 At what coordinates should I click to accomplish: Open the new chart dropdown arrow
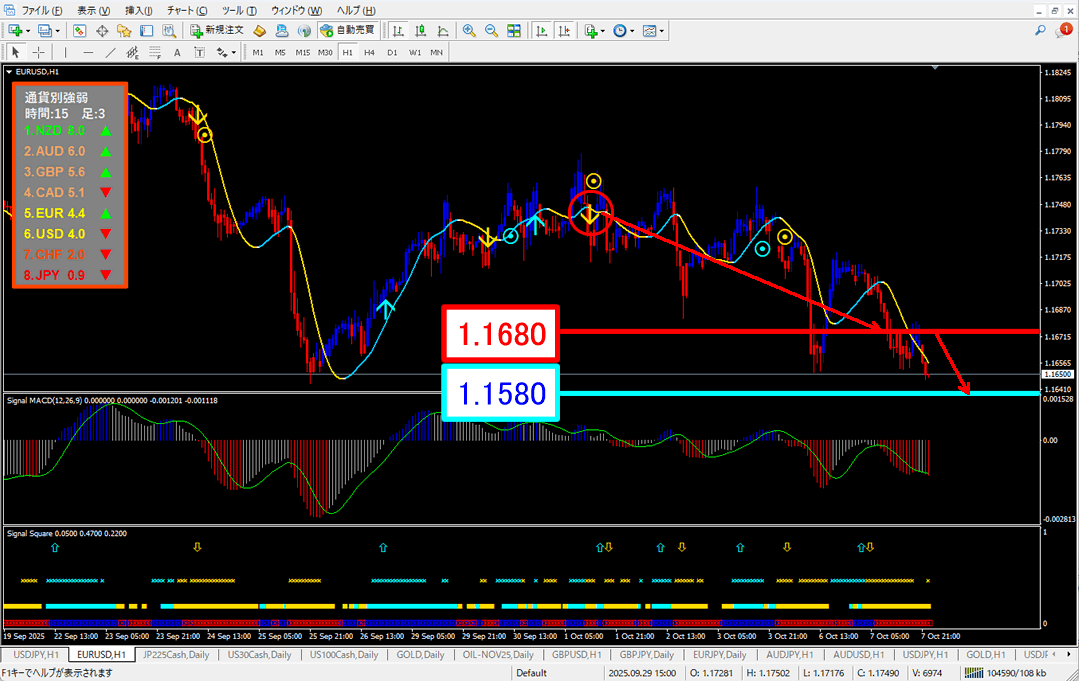click(x=27, y=31)
